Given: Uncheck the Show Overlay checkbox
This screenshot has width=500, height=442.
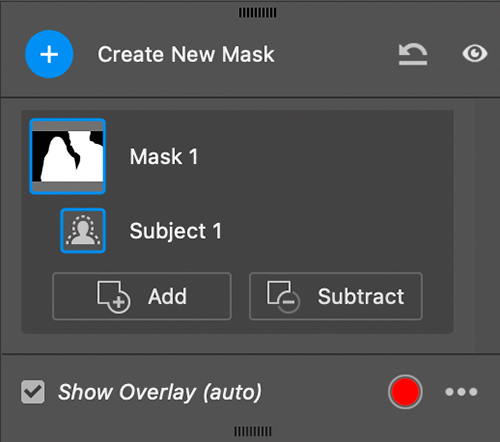Looking at the screenshot, I should point(33,392).
